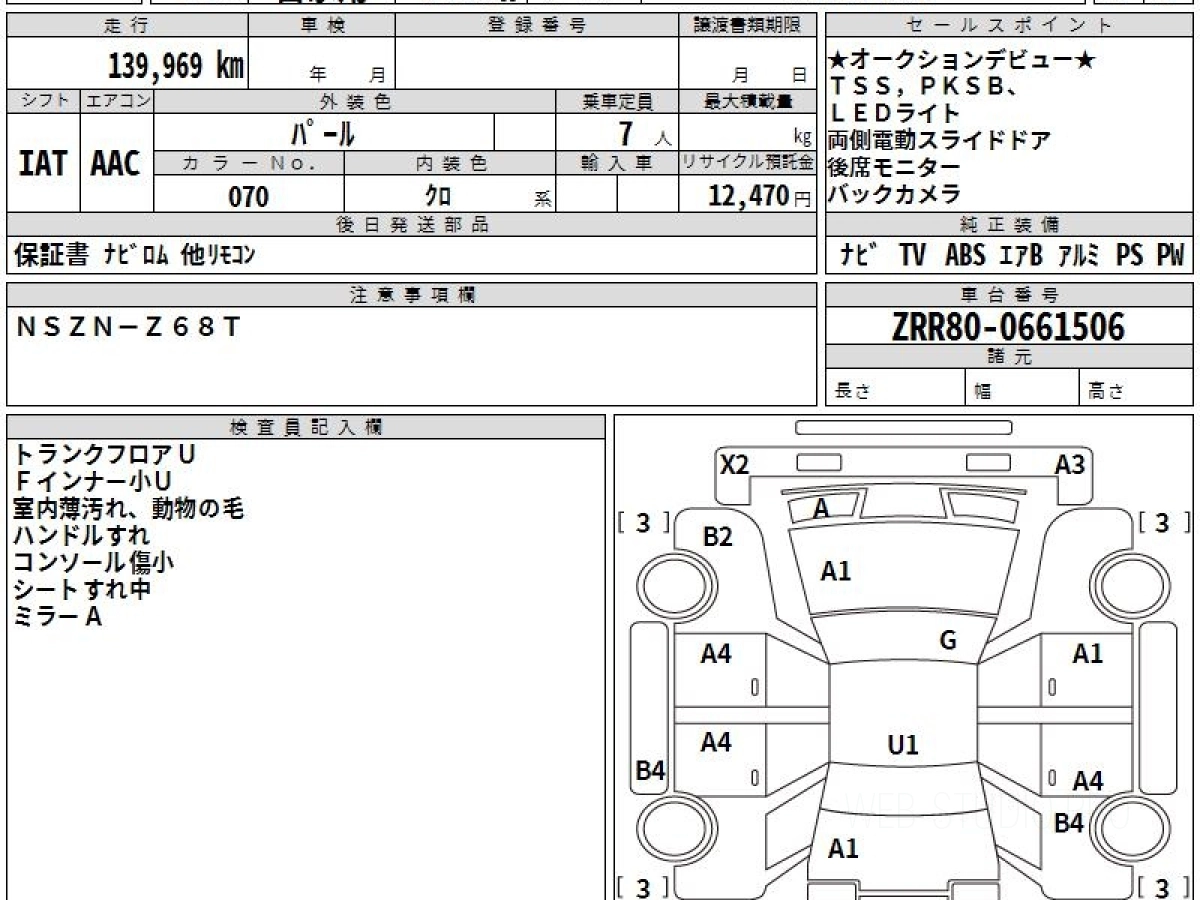Click the クロ interior color value

coord(439,196)
